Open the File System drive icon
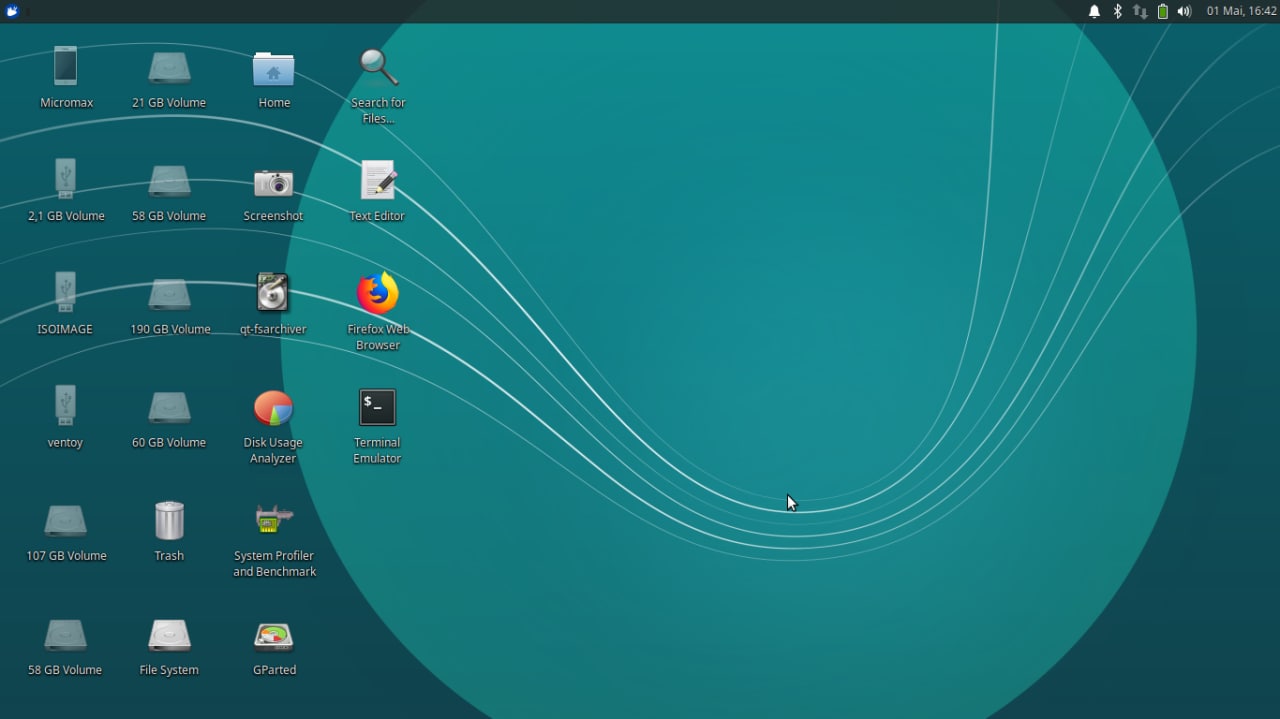The image size is (1280, 719). click(169, 634)
